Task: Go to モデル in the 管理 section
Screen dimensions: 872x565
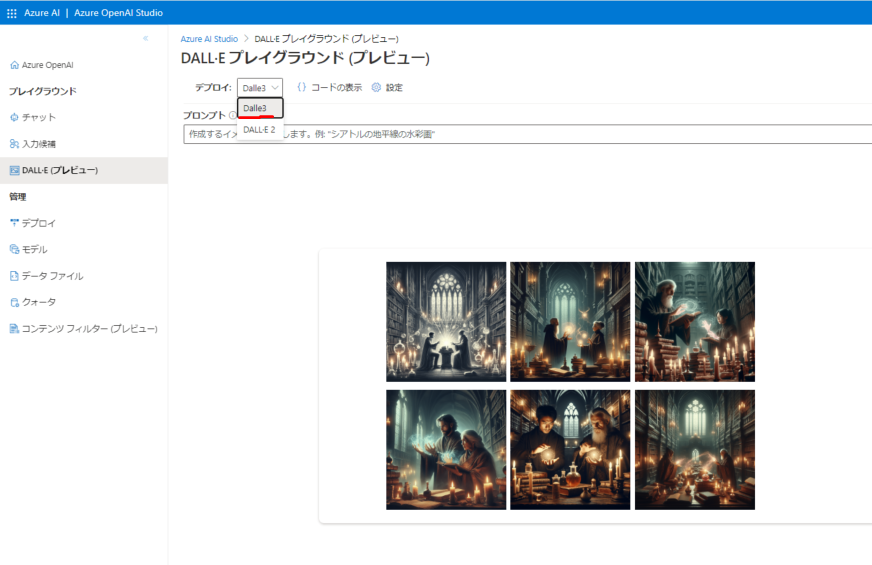Action: (x=34, y=249)
